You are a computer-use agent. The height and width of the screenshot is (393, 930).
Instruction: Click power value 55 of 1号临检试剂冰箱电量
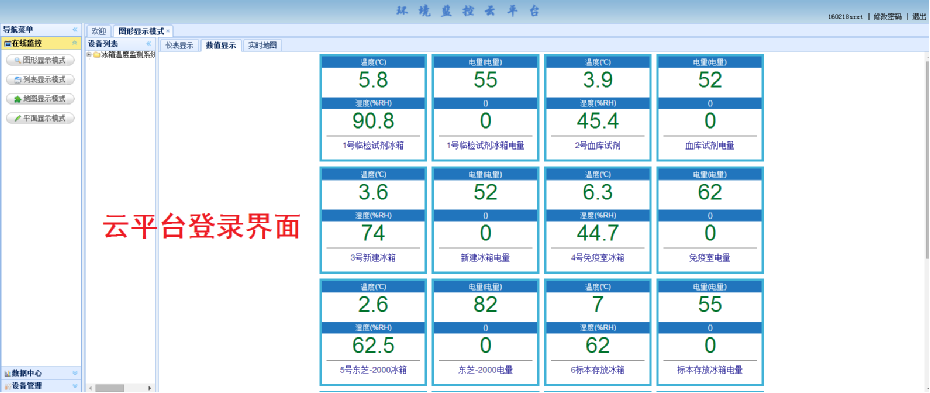pyautogui.click(x=485, y=81)
